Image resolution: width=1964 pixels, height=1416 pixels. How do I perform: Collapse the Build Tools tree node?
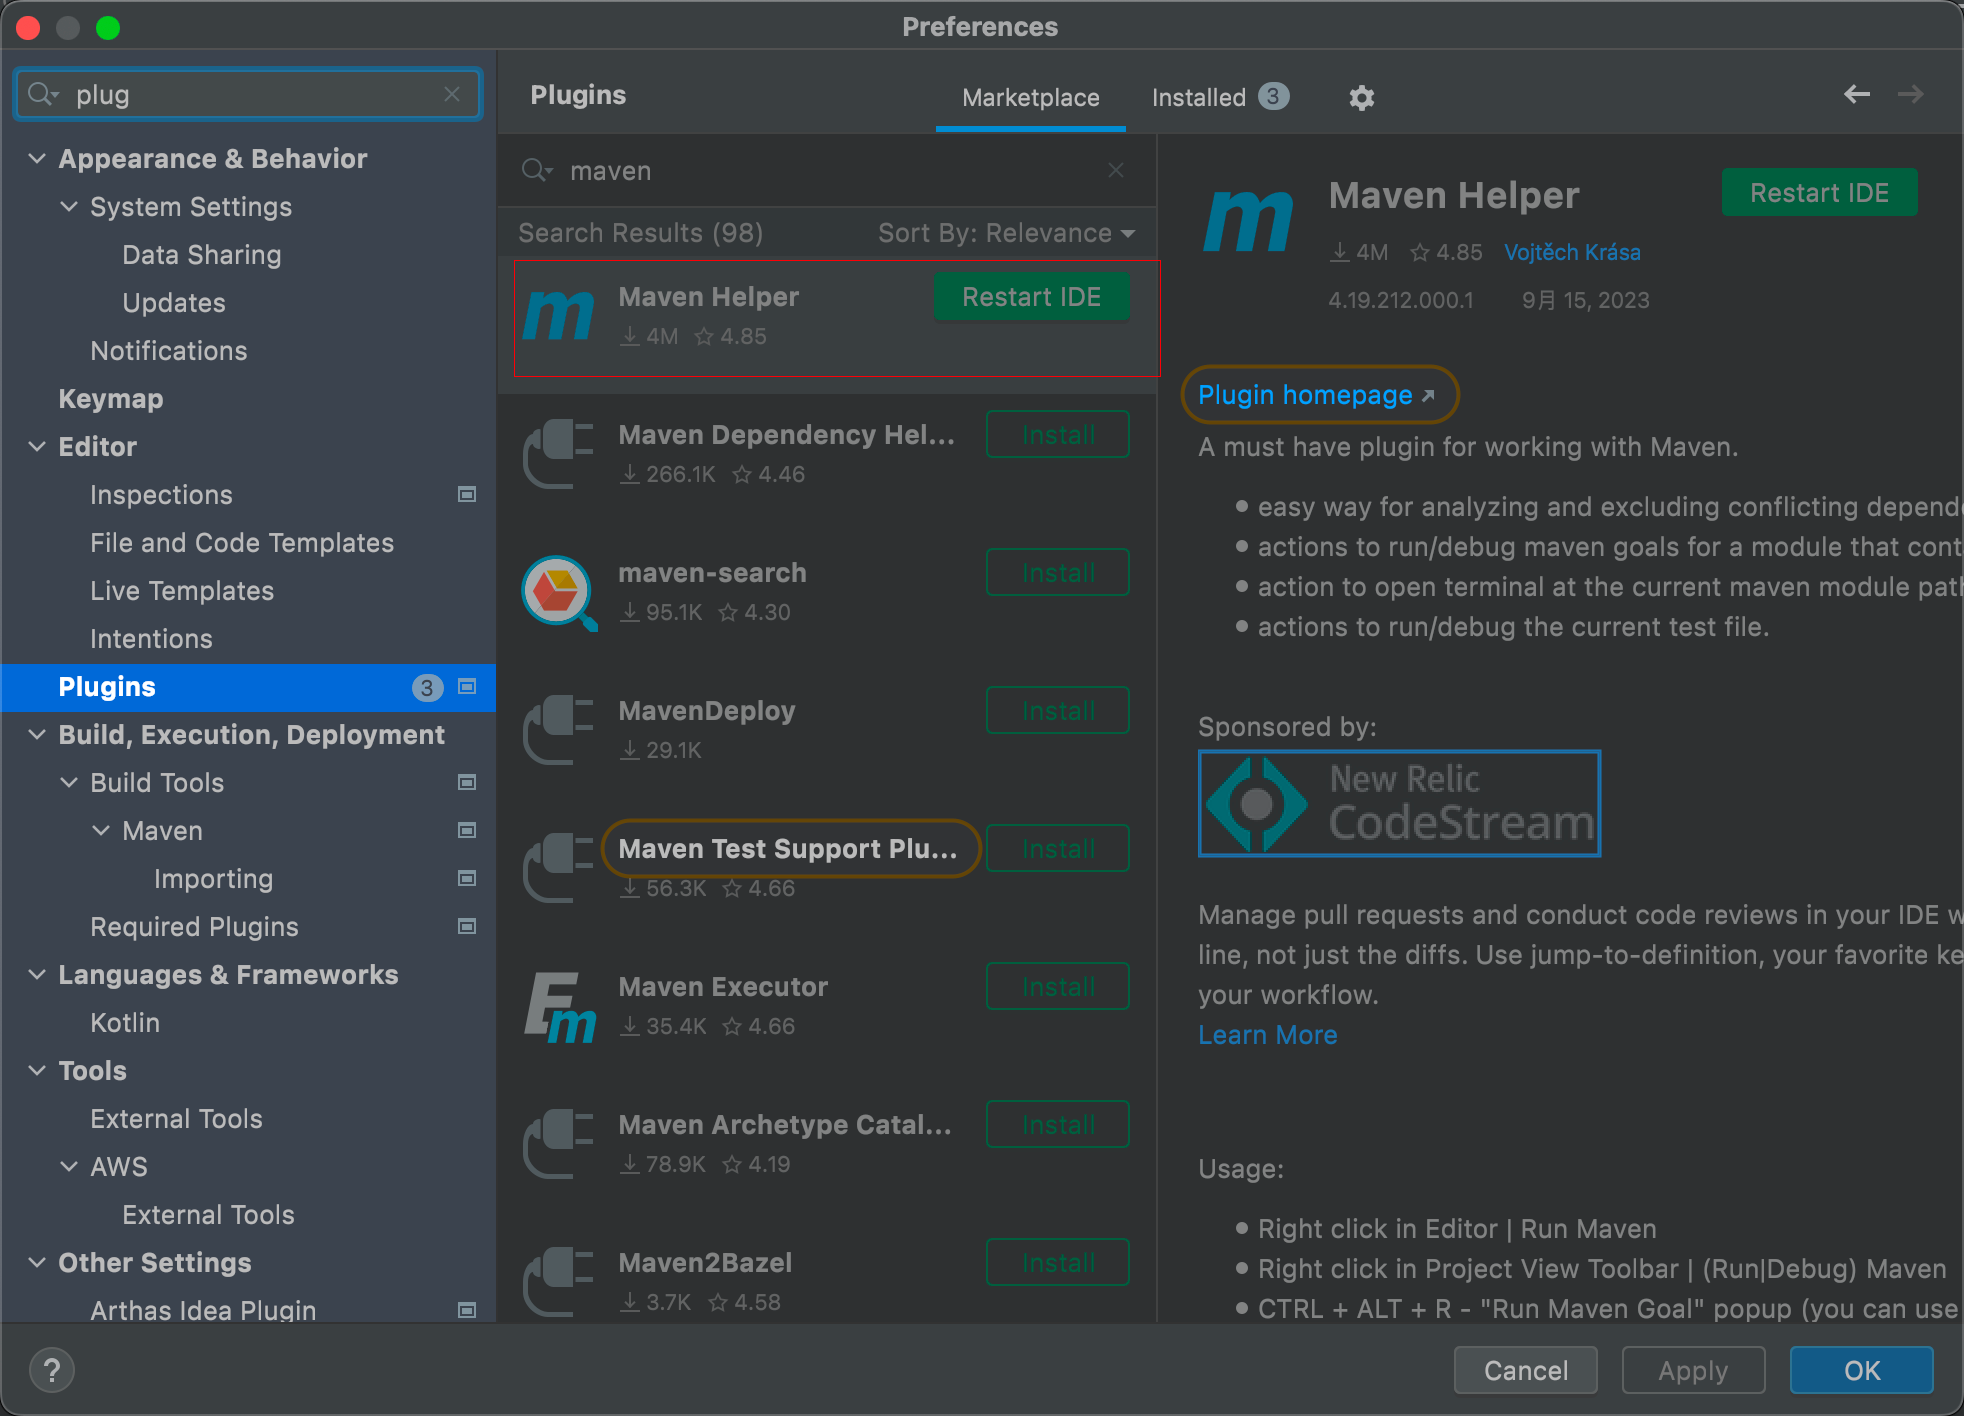pos(69,783)
